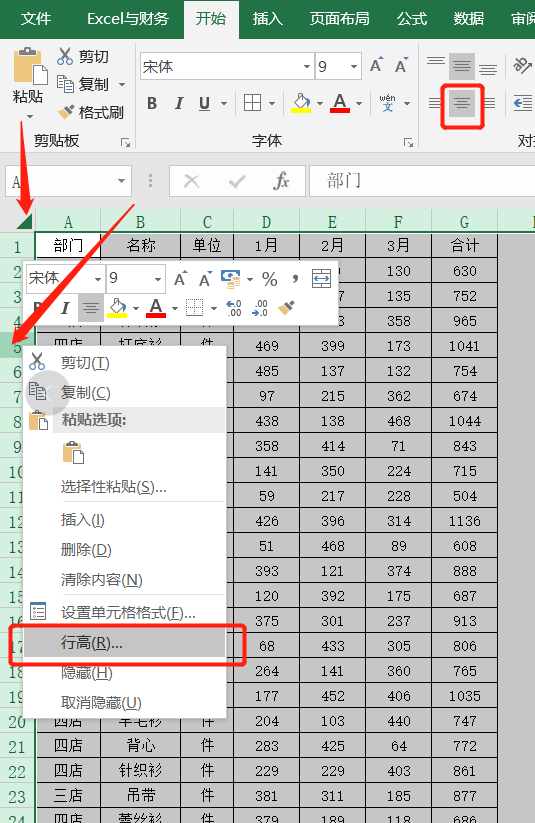Image resolution: width=535 pixels, height=823 pixels.
Task: Expand the Copy options arrow
Action: 122,85
